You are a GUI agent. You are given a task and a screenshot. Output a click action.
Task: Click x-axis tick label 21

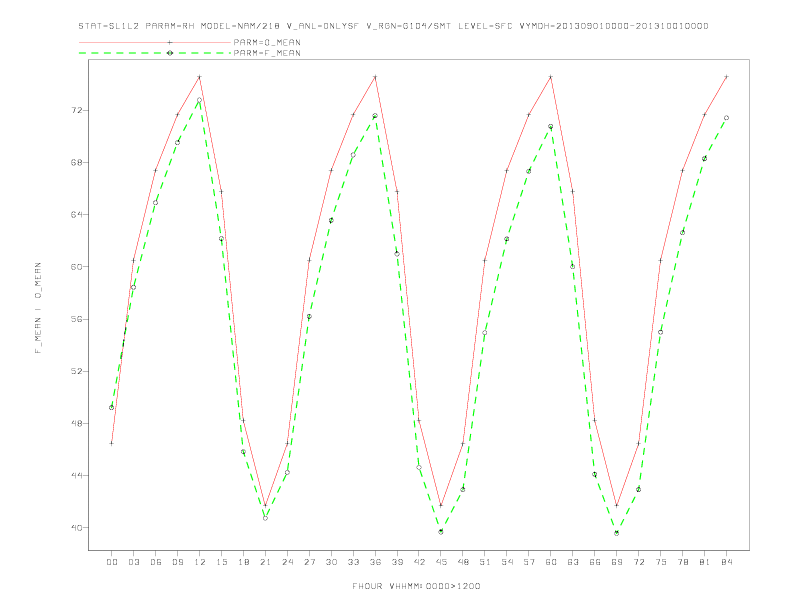[x=265, y=562]
